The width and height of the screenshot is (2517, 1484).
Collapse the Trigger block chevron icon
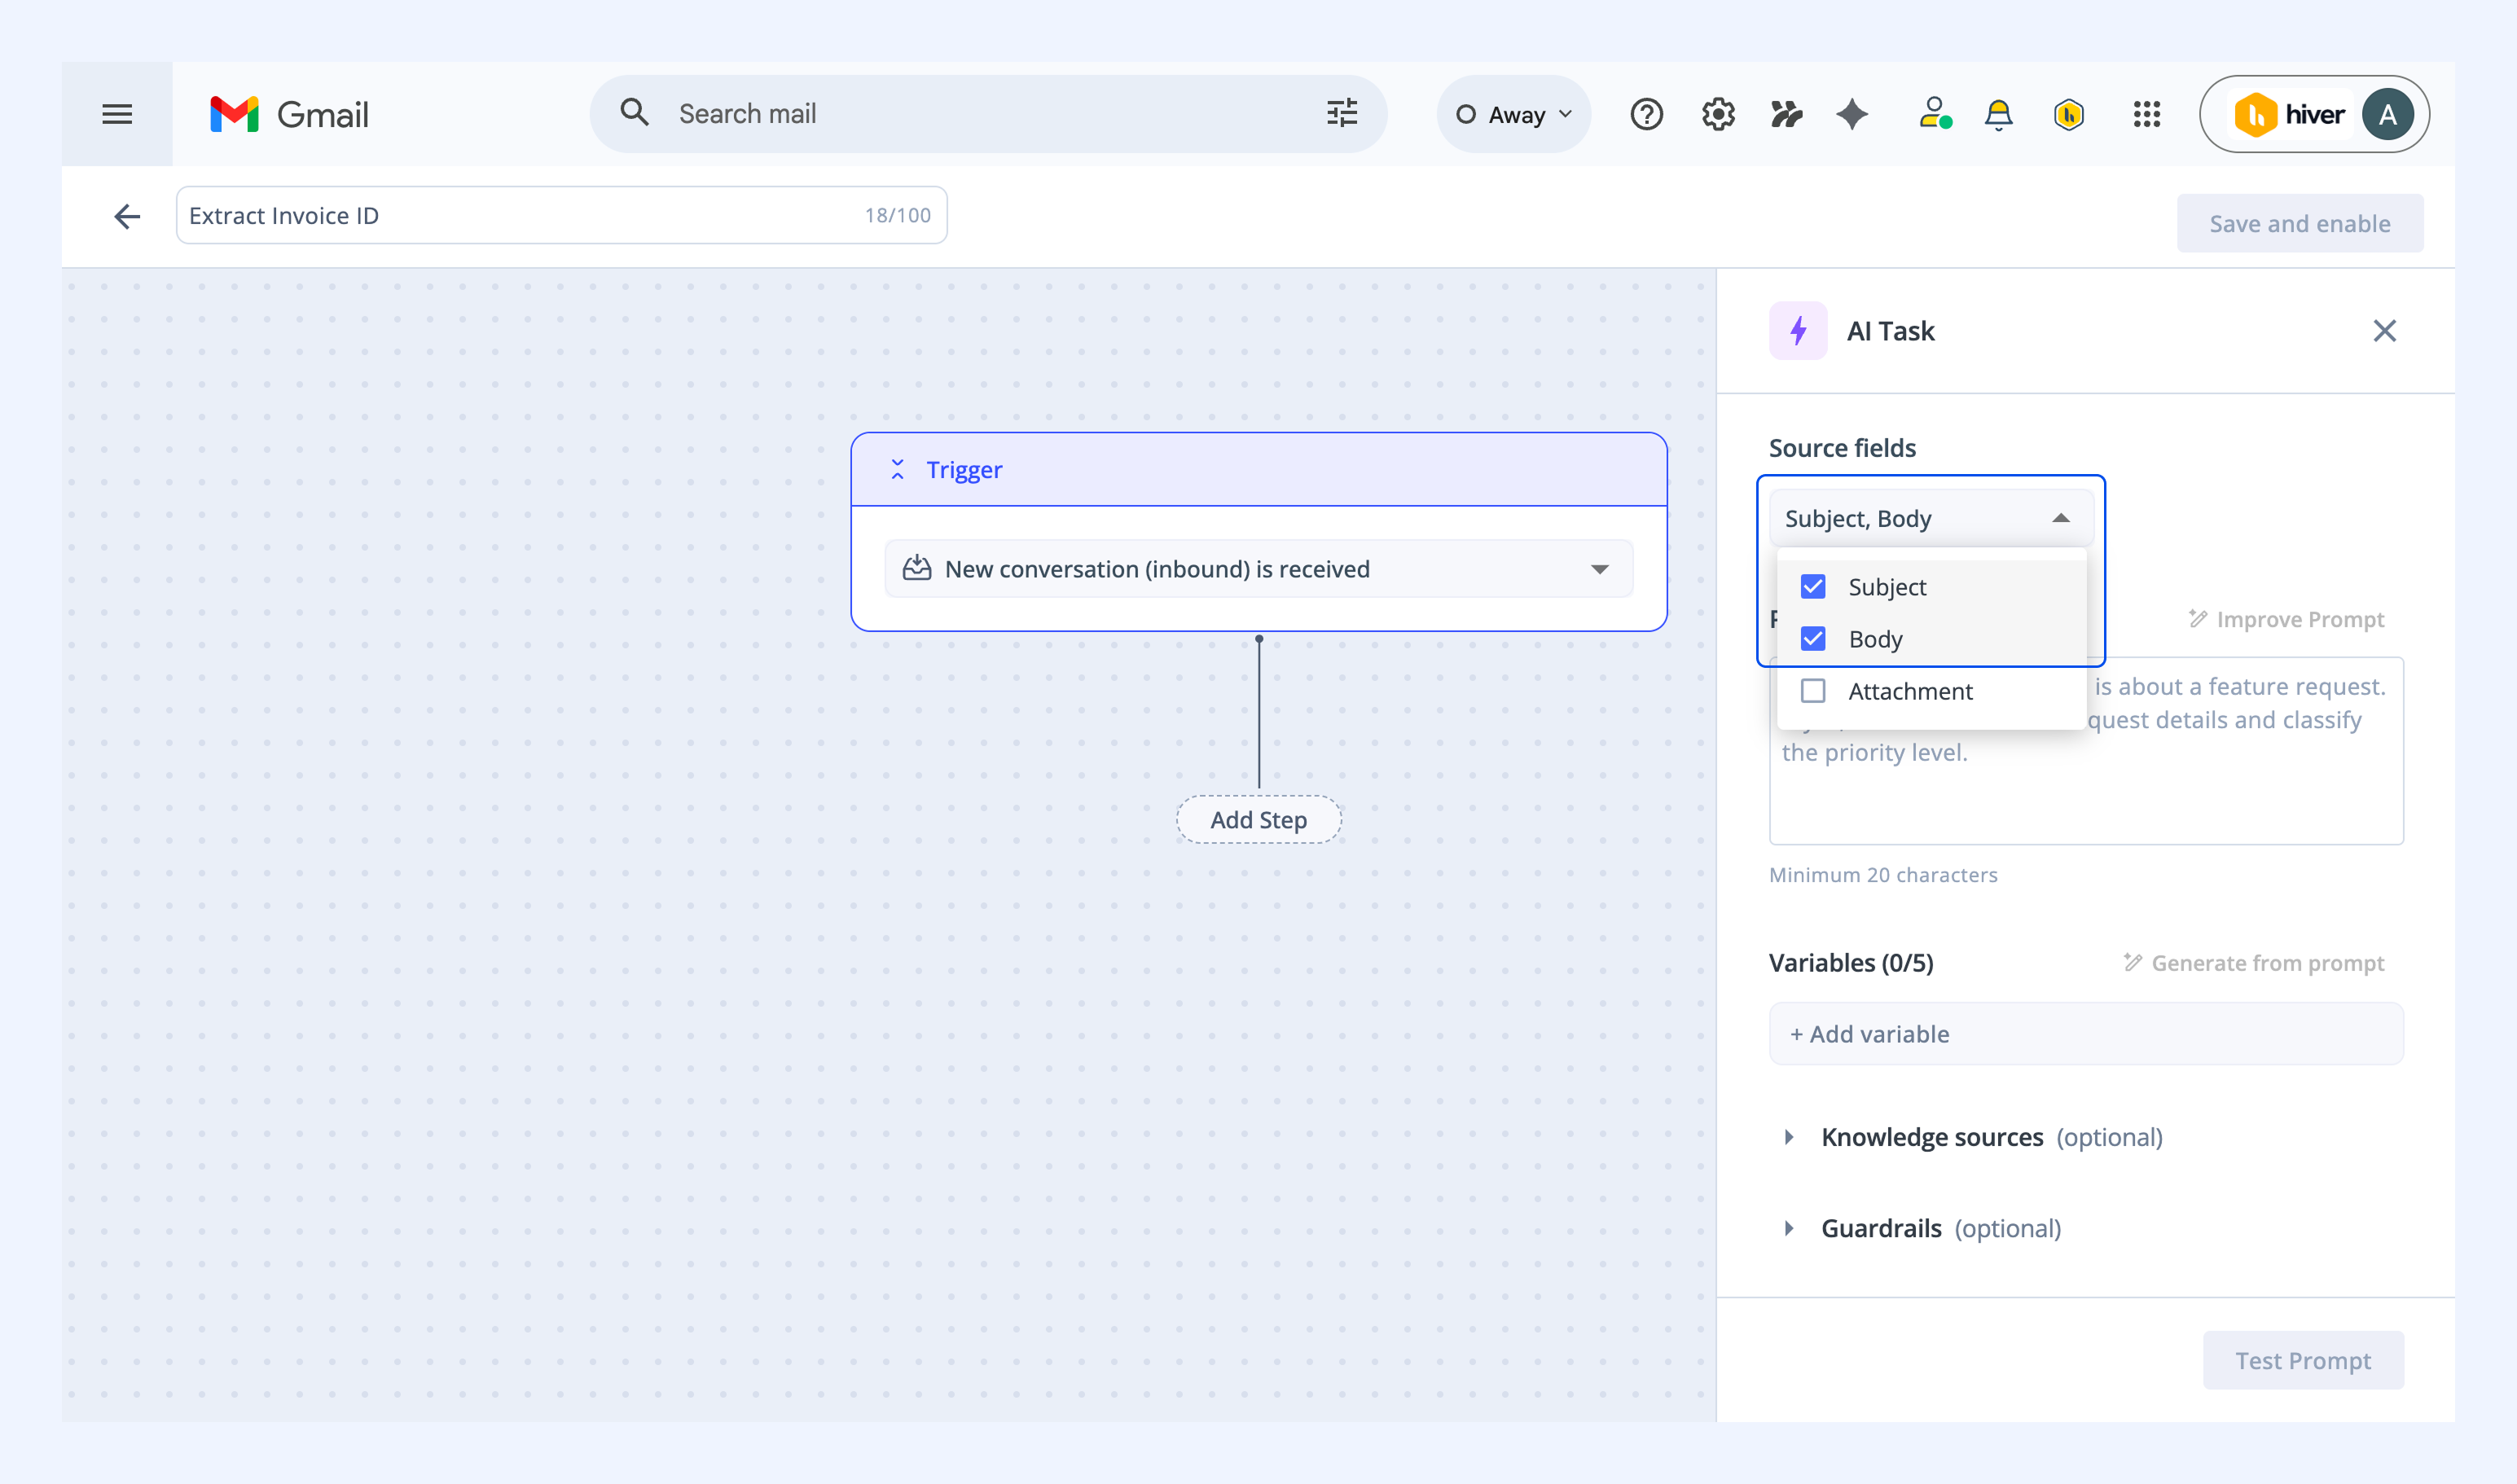click(x=897, y=469)
